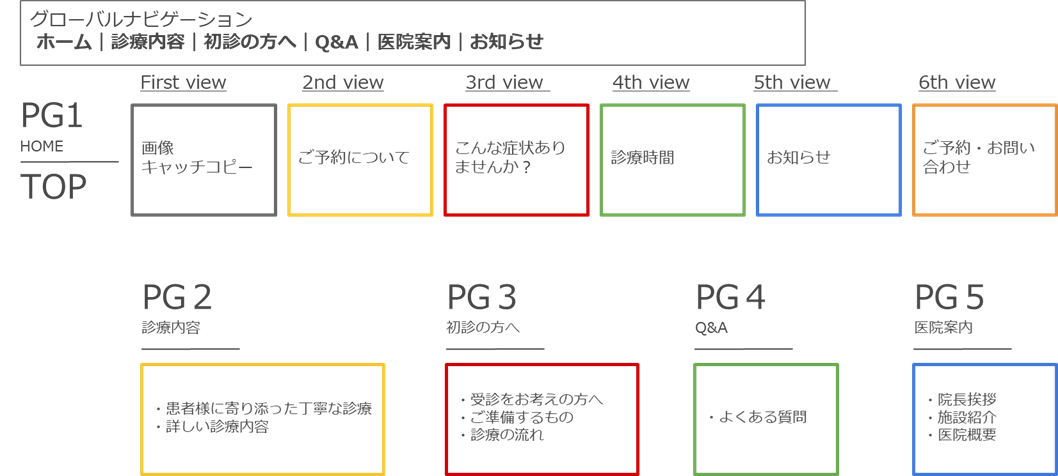The image size is (1058, 476).
Task: Click the orange ご予約・お問い合わせ box
Action: pyautogui.click(x=985, y=160)
